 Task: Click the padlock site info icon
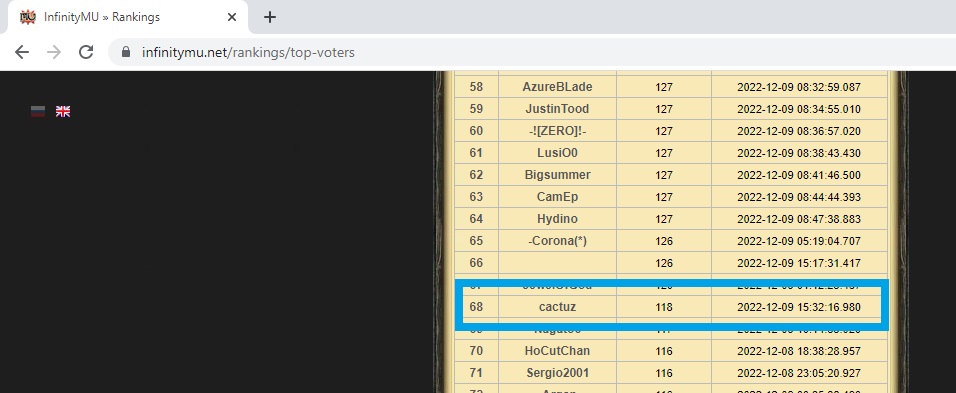coord(126,52)
